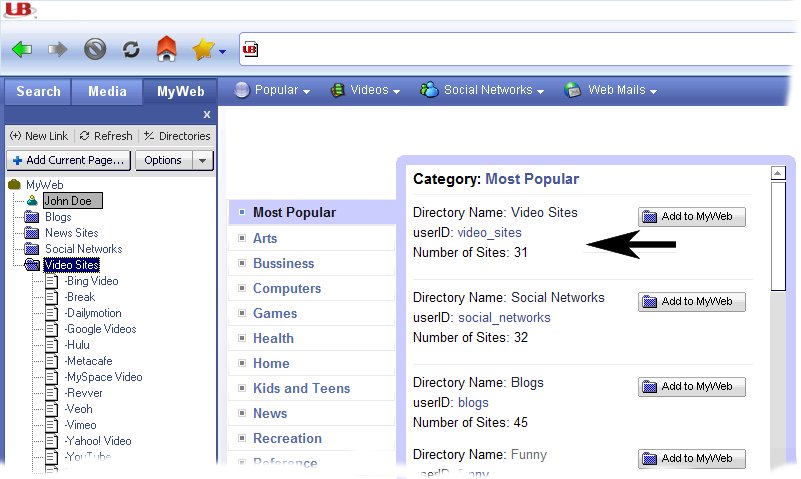
Task: Click the Popular globe icon
Action: [x=242, y=90]
